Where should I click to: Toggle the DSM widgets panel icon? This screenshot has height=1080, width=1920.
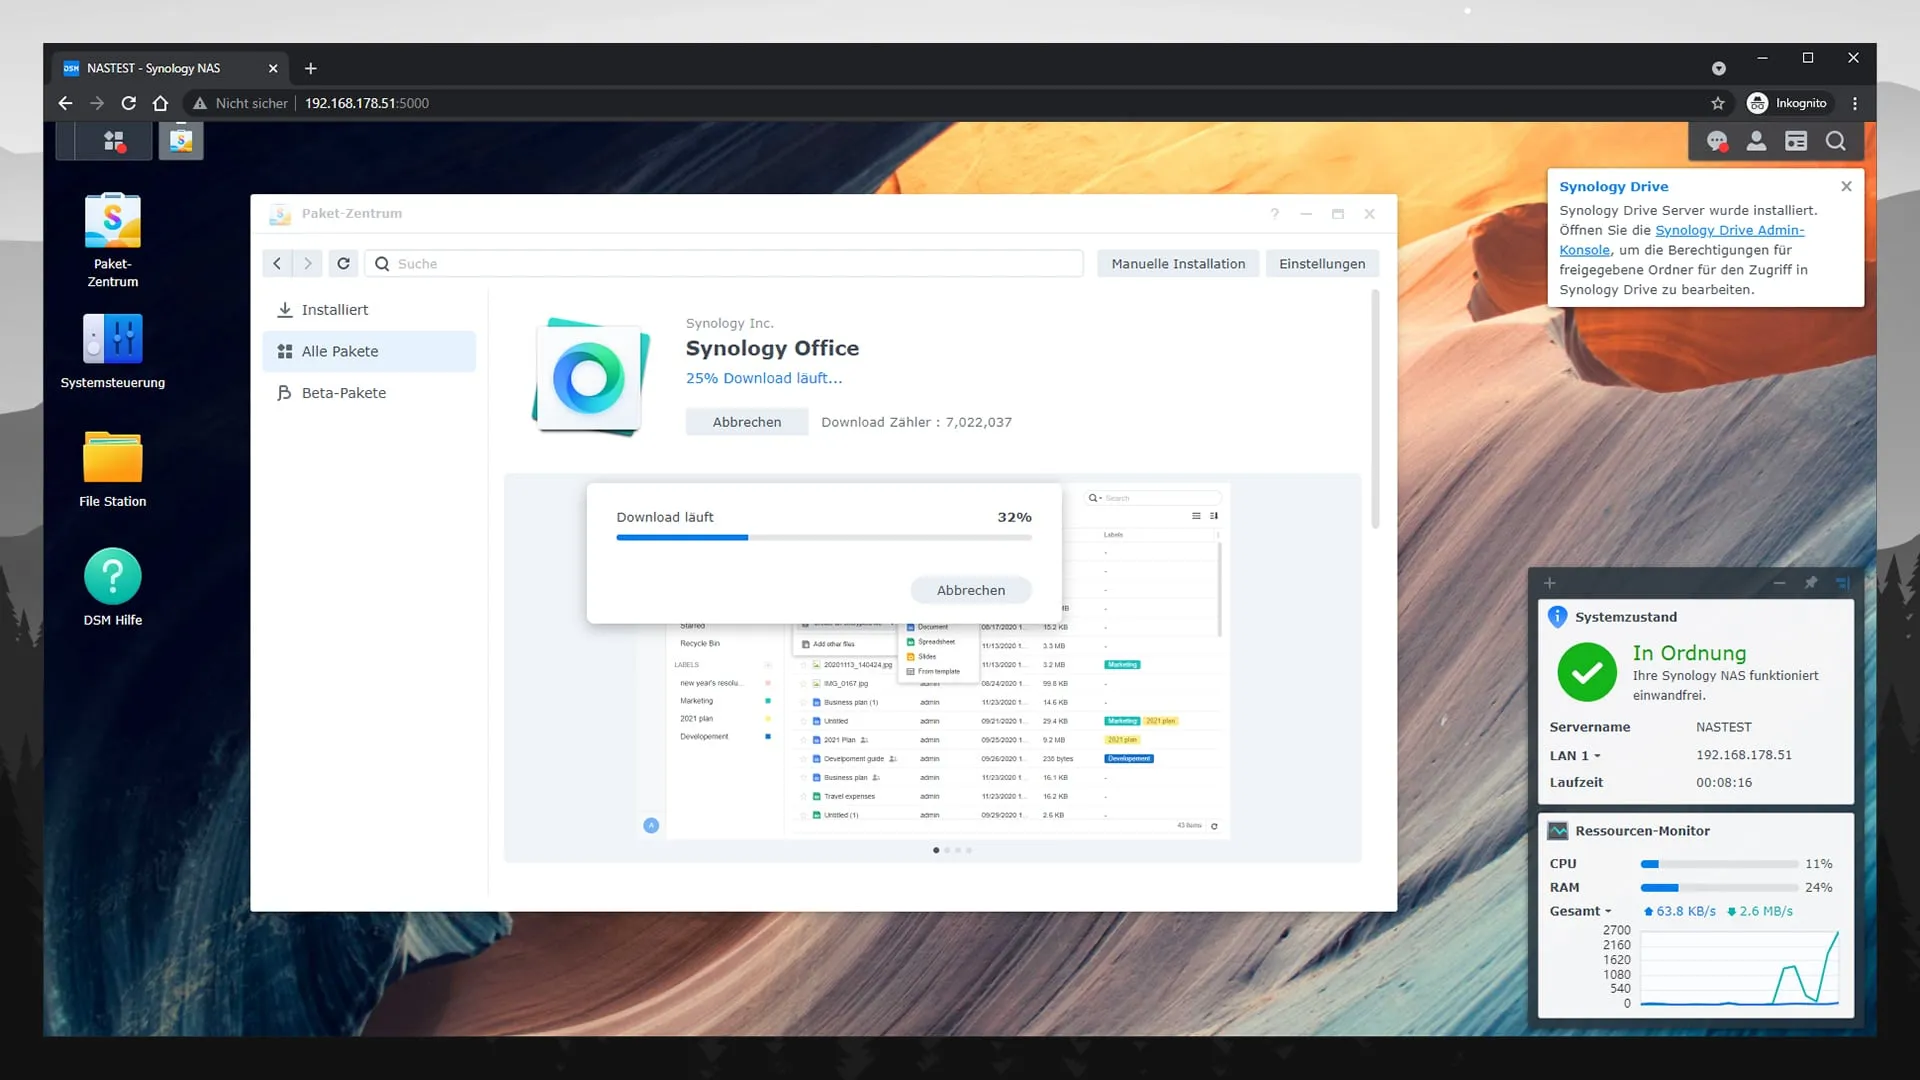coord(1796,141)
